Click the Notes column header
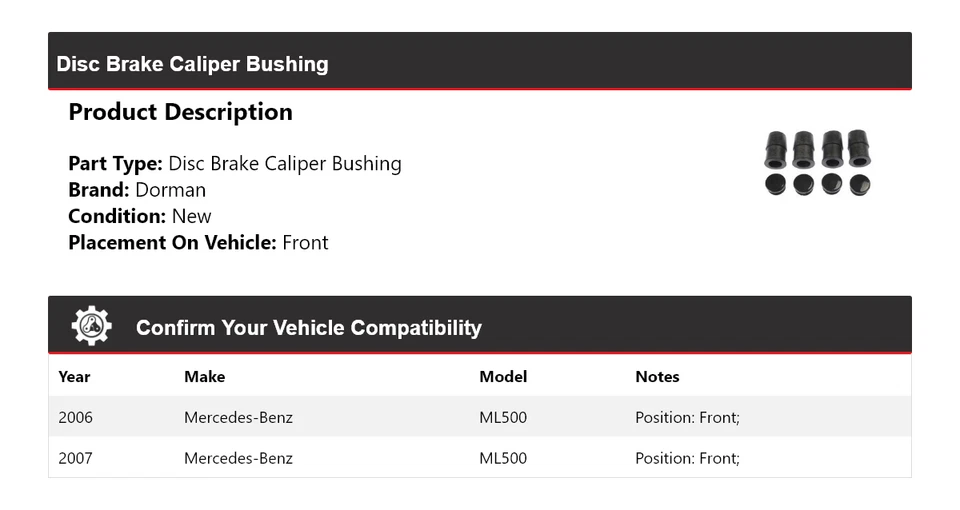 click(x=657, y=377)
